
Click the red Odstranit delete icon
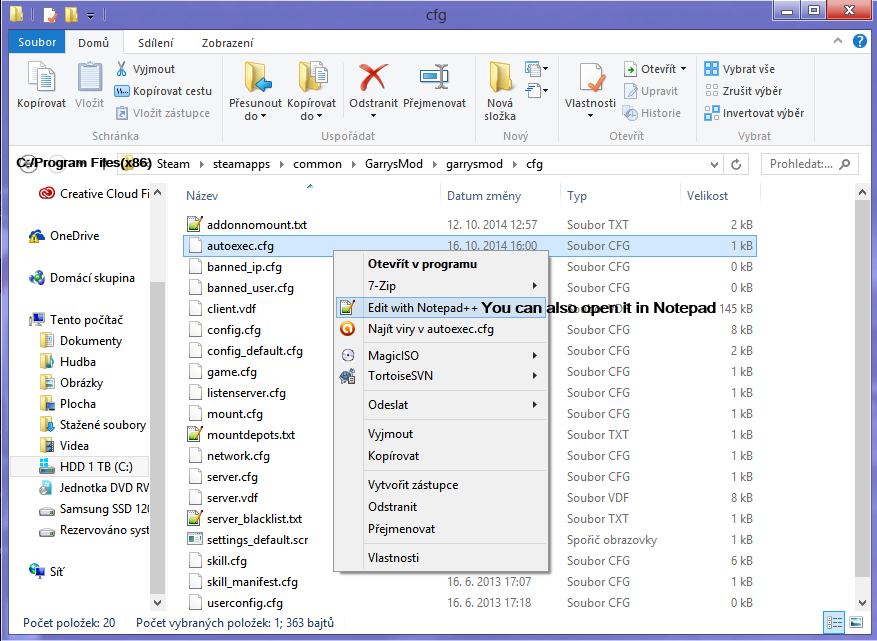[373, 77]
